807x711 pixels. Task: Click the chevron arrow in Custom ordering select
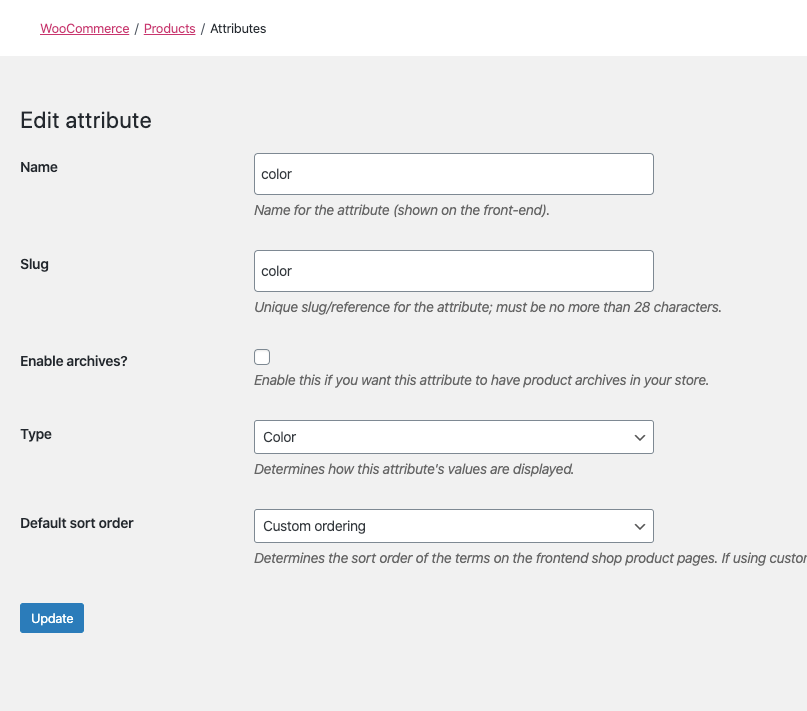pyautogui.click(x=640, y=526)
